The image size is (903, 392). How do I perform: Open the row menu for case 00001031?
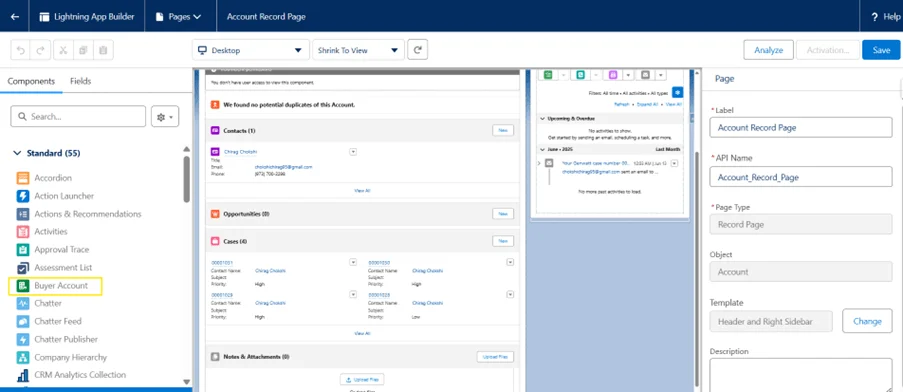coord(353,262)
